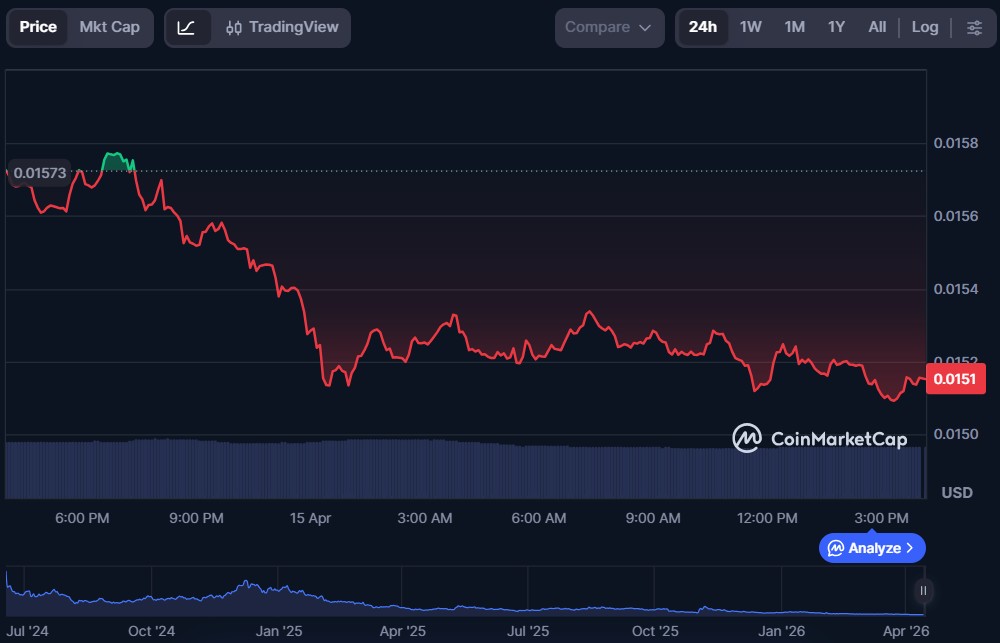Expand Analyze via its right chevron
1000x643 pixels.
pos(910,548)
